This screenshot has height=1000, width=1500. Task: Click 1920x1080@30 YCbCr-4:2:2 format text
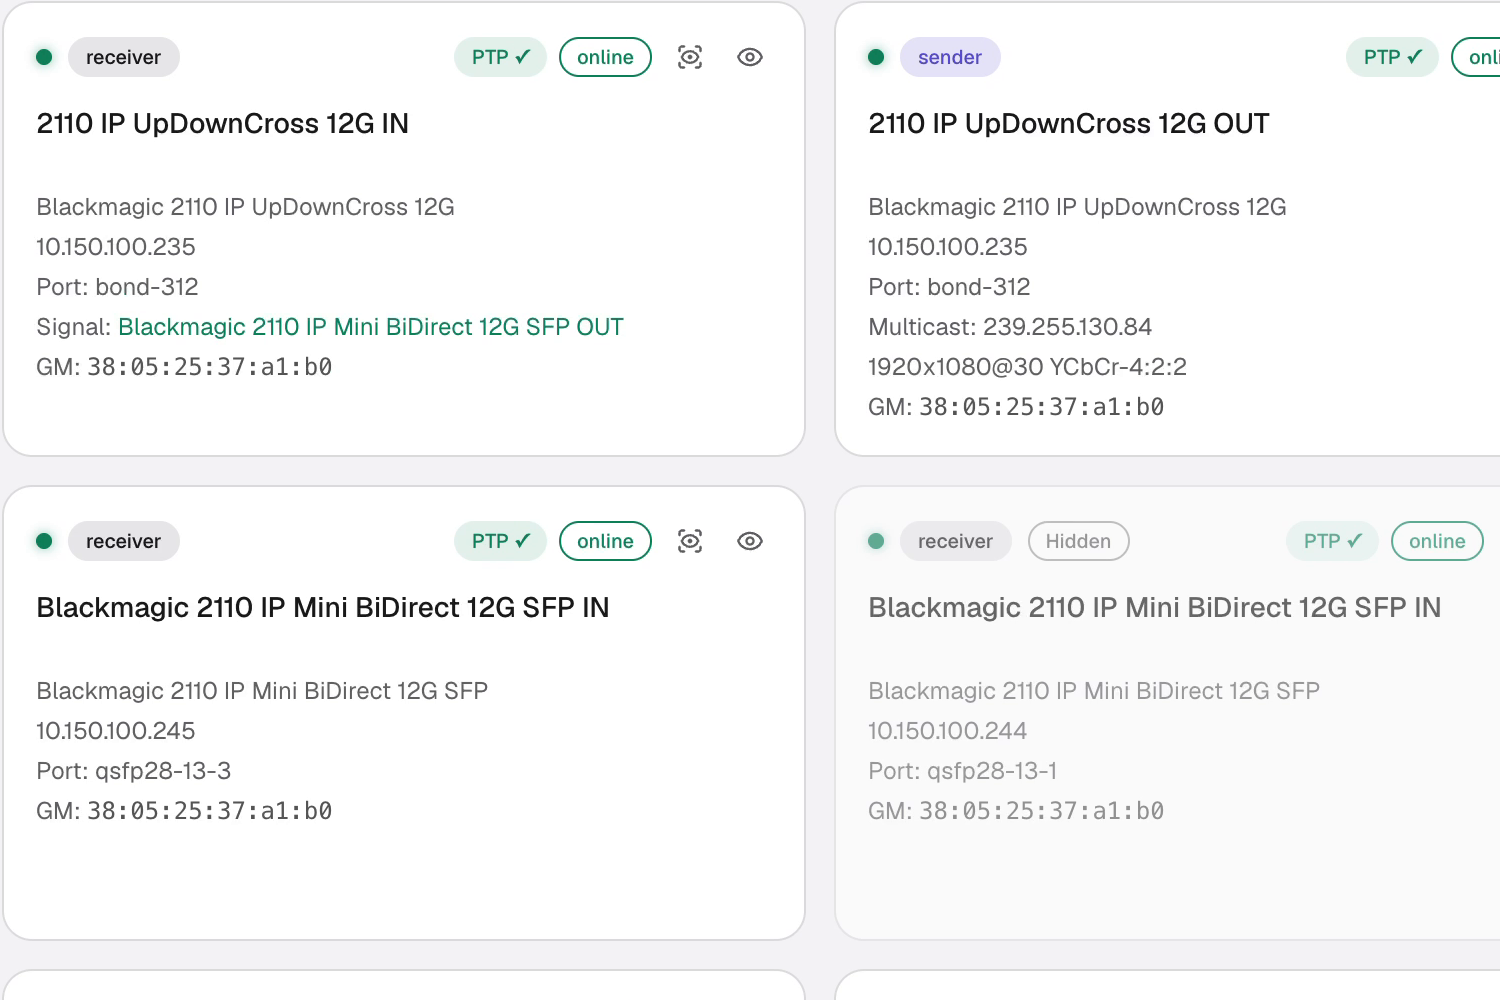click(1028, 367)
